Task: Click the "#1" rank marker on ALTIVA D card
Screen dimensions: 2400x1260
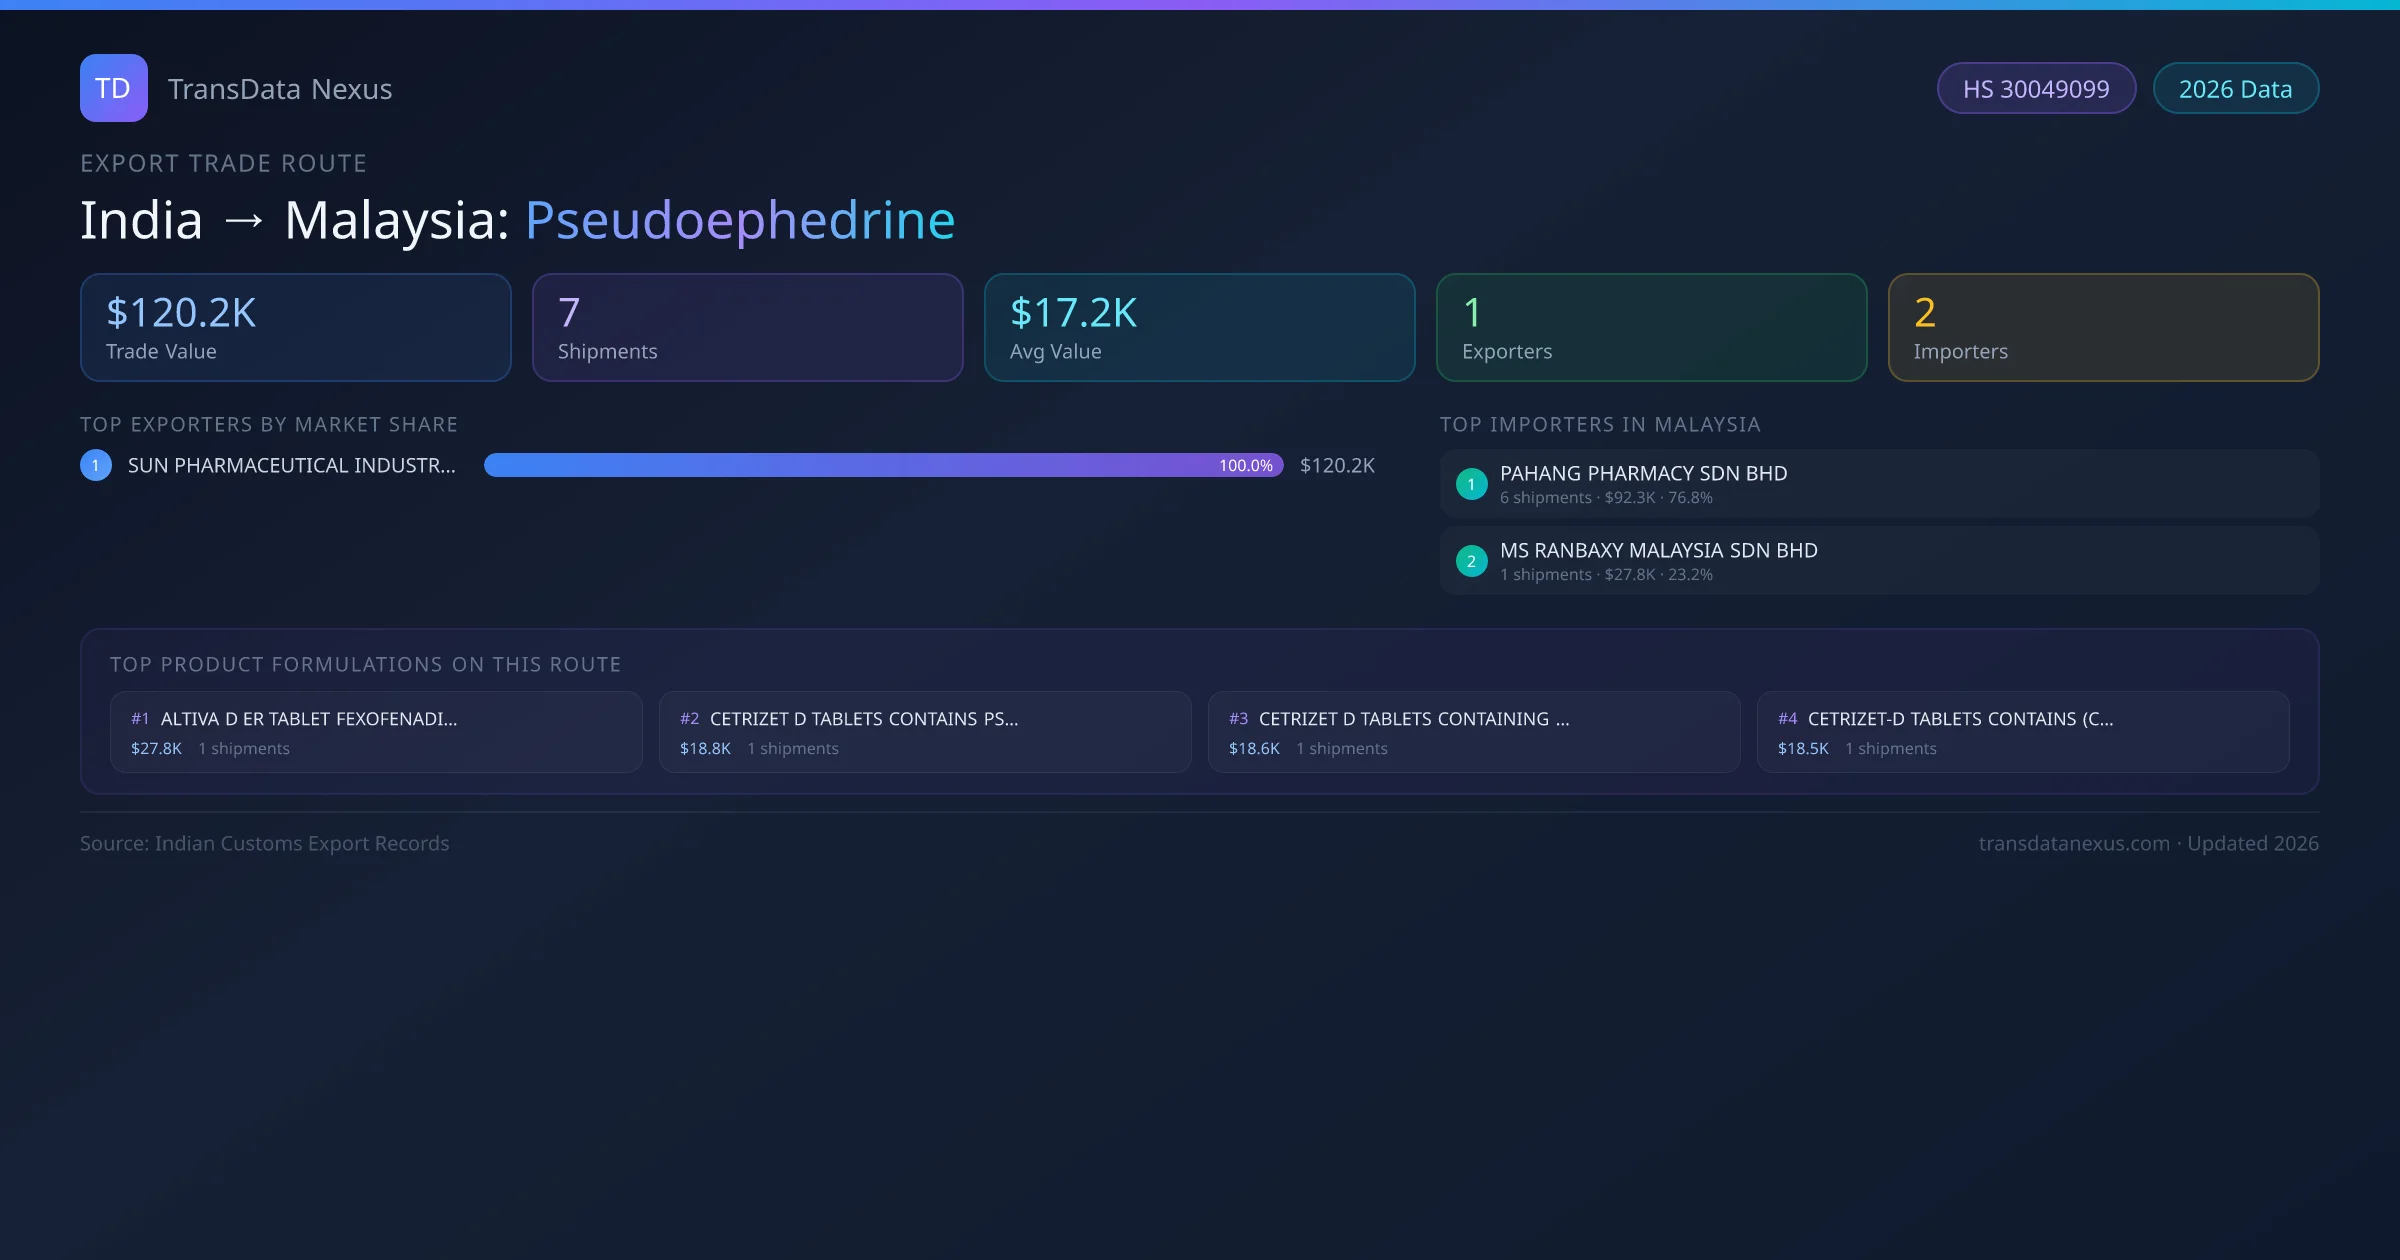Action: (140, 718)
